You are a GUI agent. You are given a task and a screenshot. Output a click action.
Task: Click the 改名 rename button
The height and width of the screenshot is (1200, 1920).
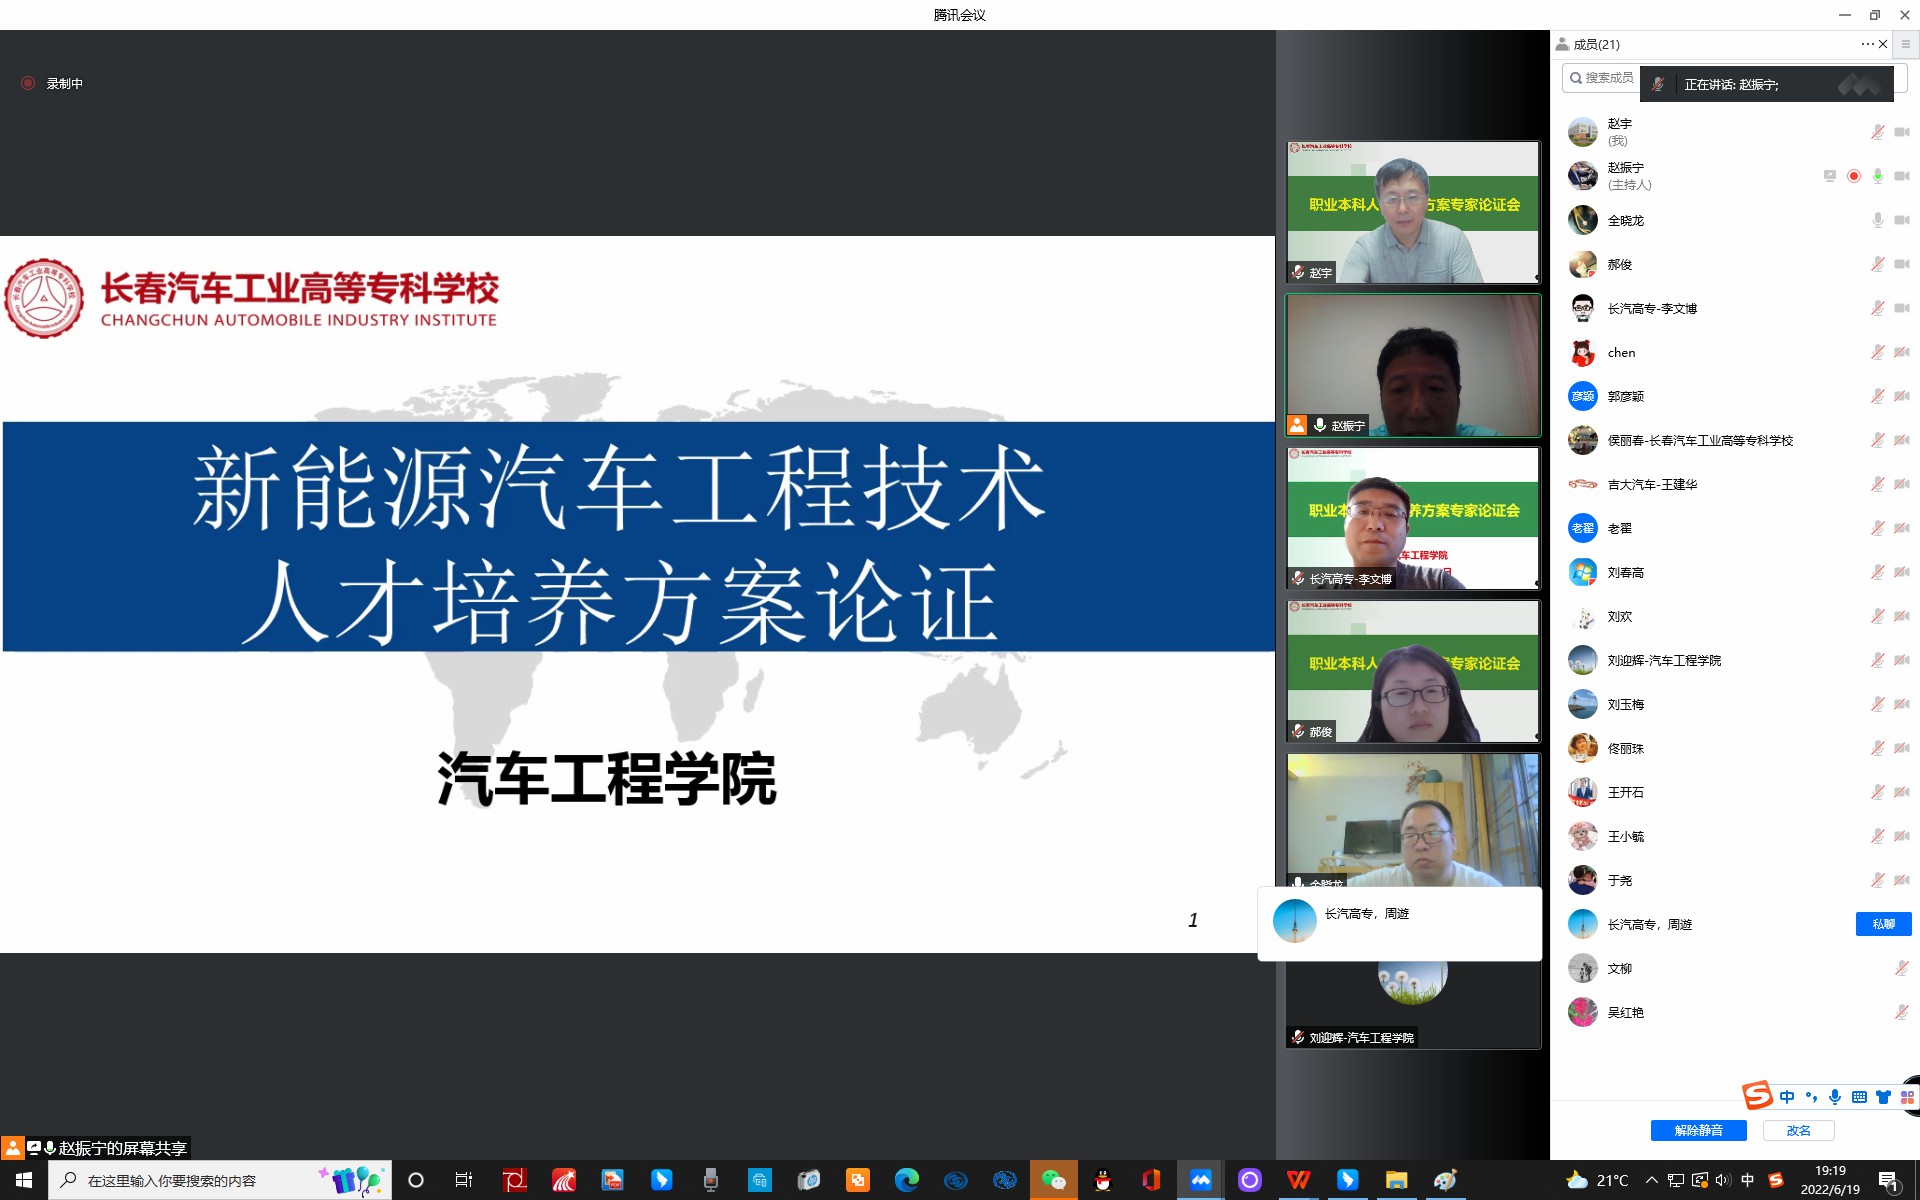click(x=1798, y=1130)
